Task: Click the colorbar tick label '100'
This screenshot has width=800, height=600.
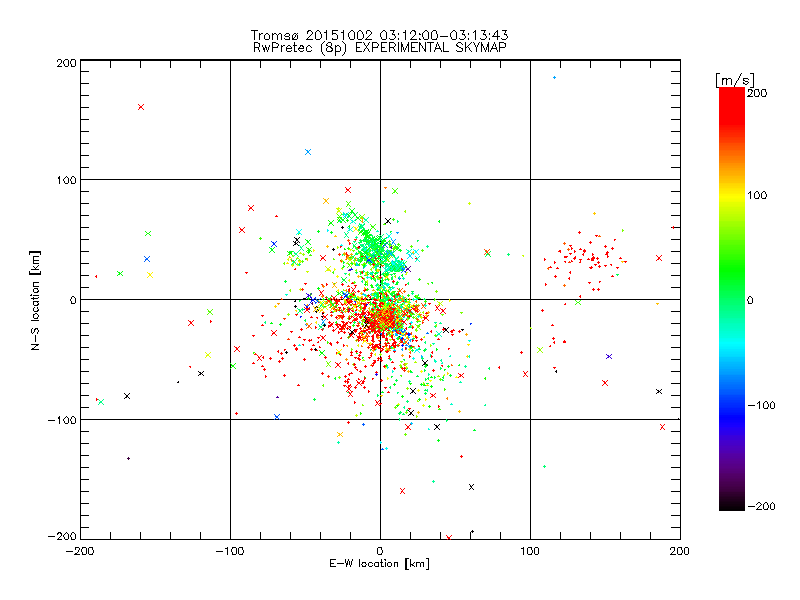Action: 757,195
